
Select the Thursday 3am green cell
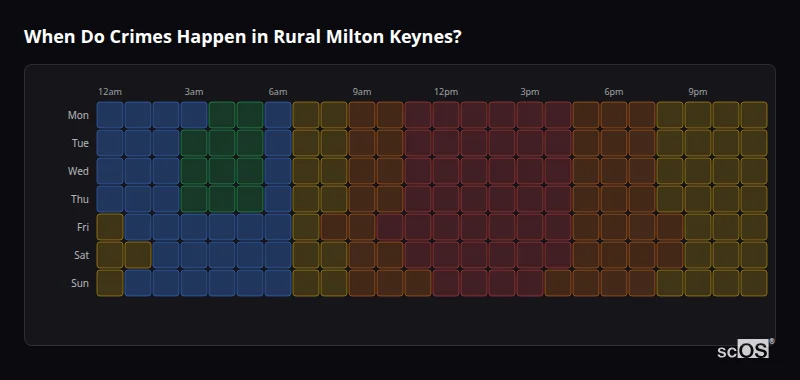(x=194, y=199)
